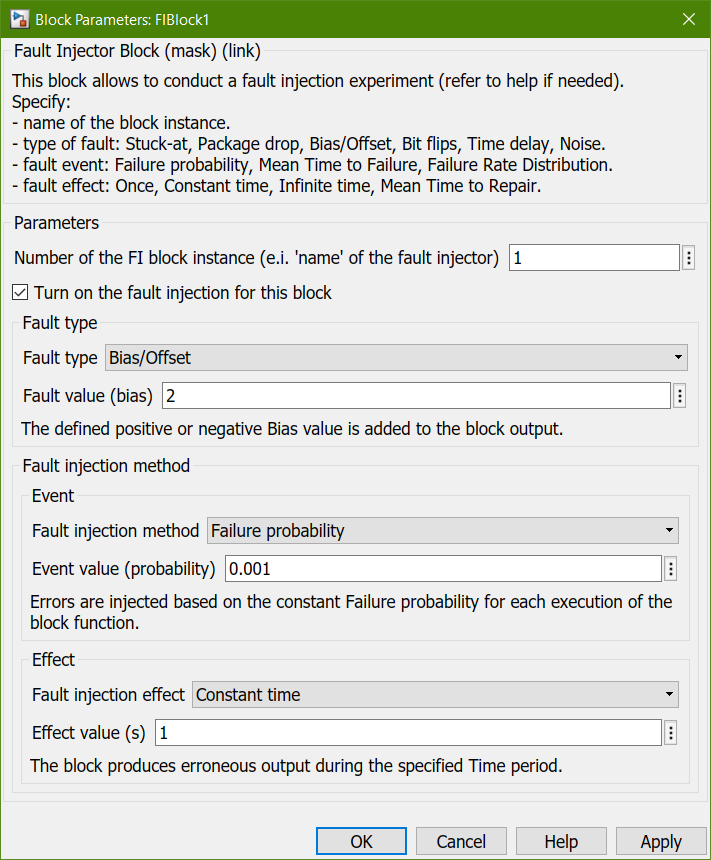Screen dimensions: 711x860
Task: Select the Effect value (s) input field
Action: (x=407, y=733)
